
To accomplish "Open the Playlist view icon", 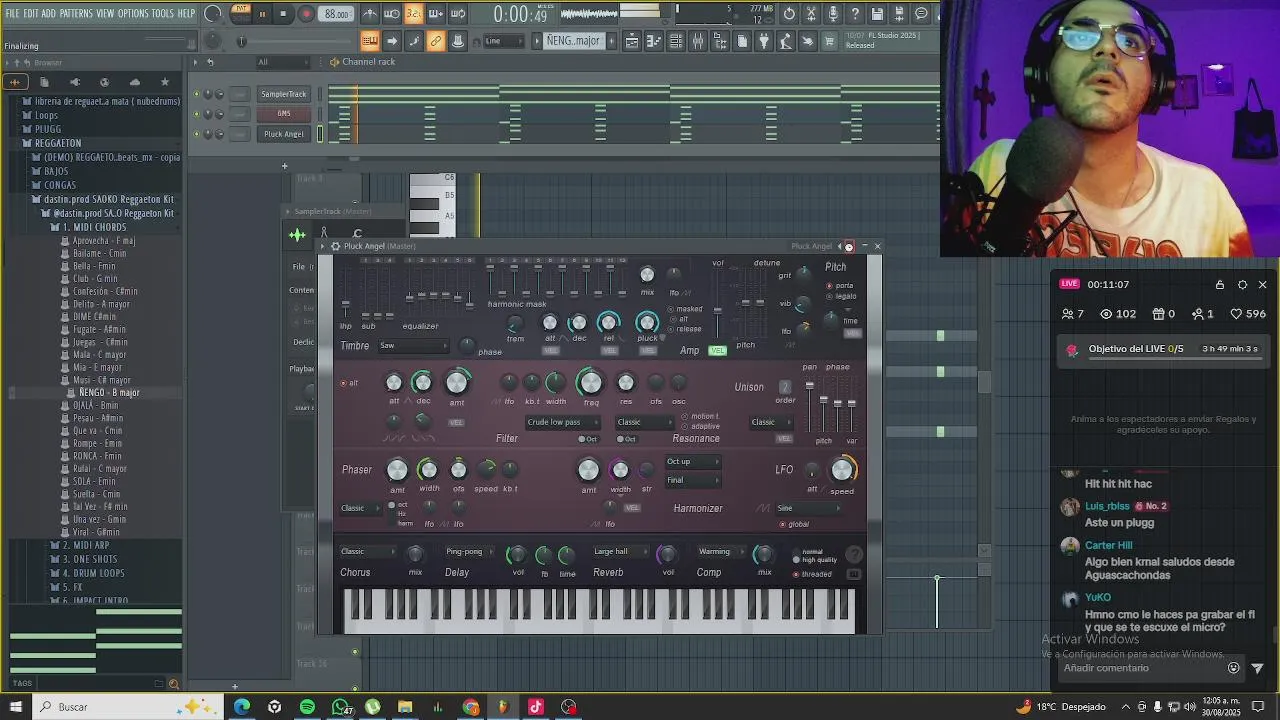I will click(x=632, y=41).
